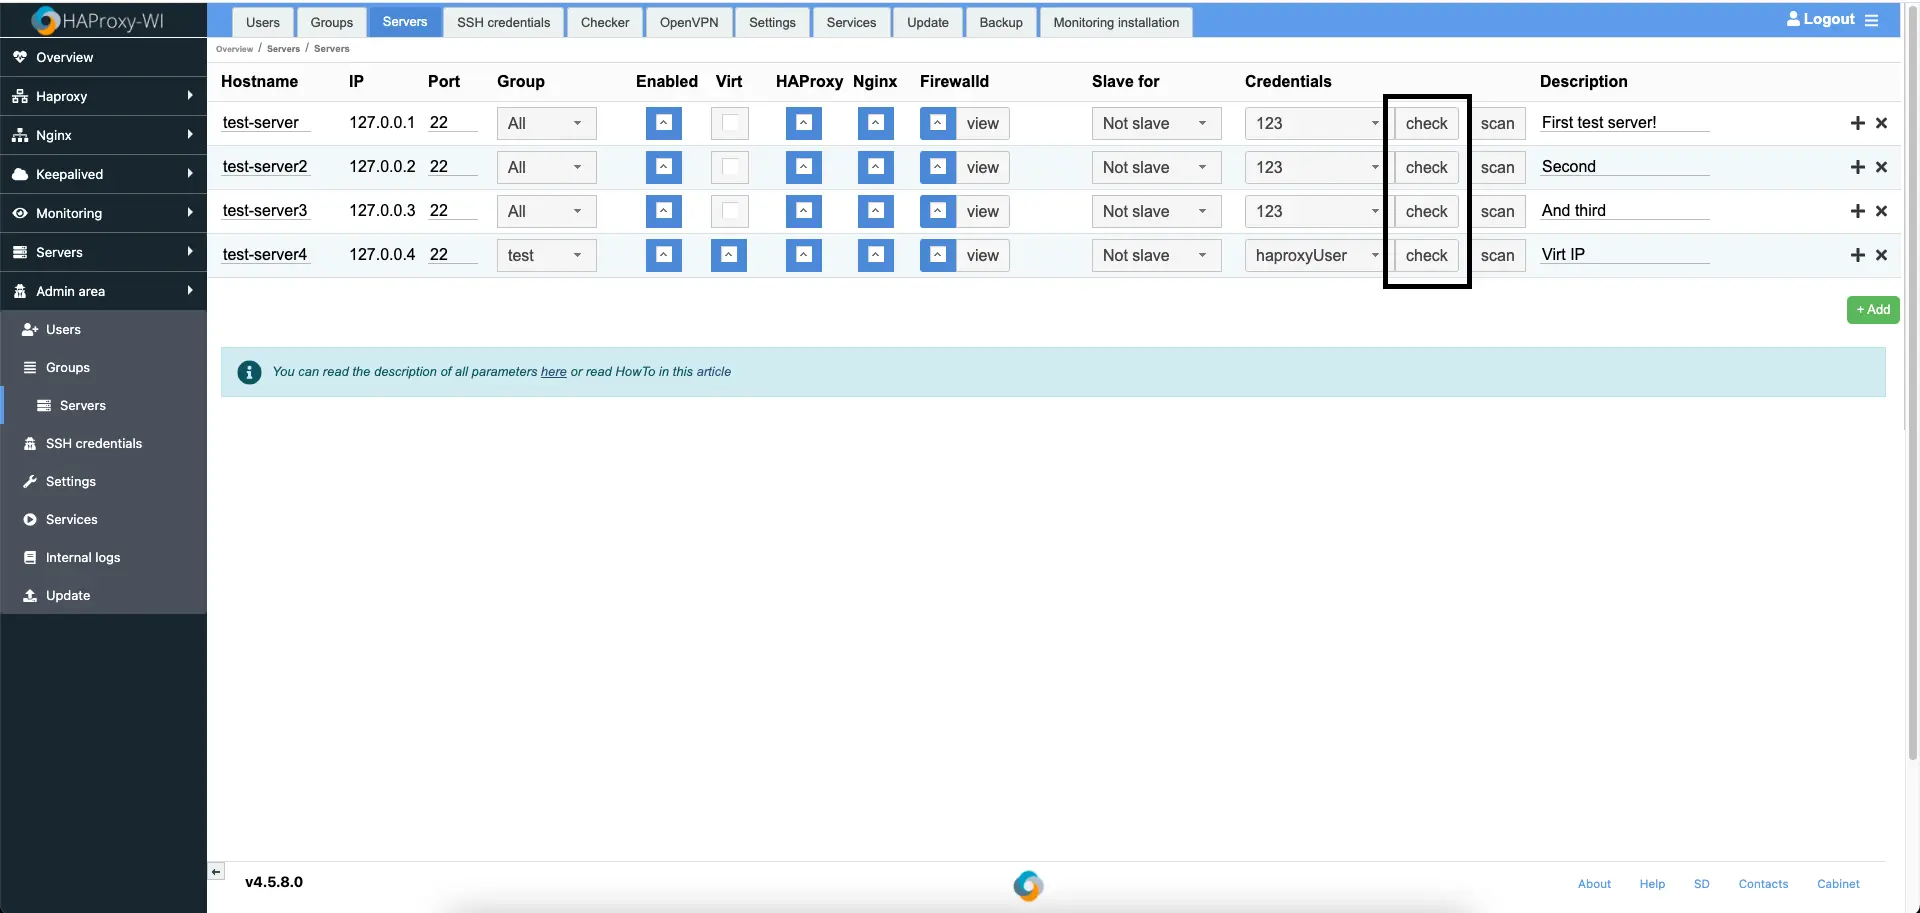Screen dimensions: 1920x913
Task: Click the plus icon for test-server row
Action: pos(1857,123)
